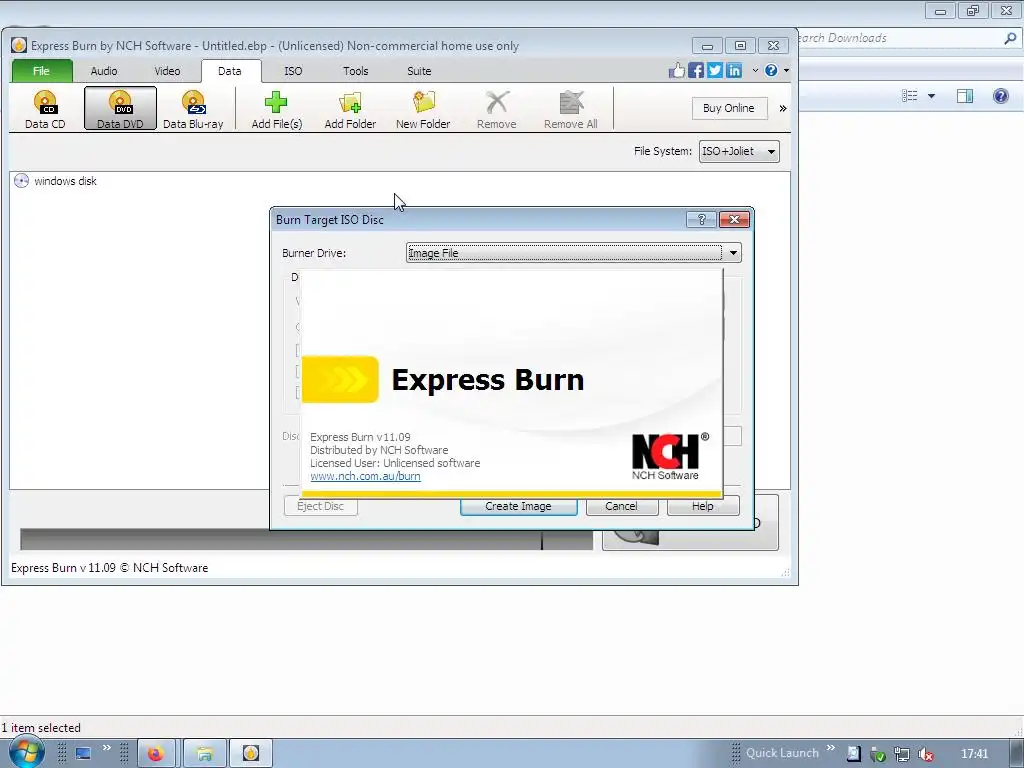Image resolution: width=1024 pixels, height=768 pixels.
Task: Switch to the Audio tab
Action: (x=104, y=71)
